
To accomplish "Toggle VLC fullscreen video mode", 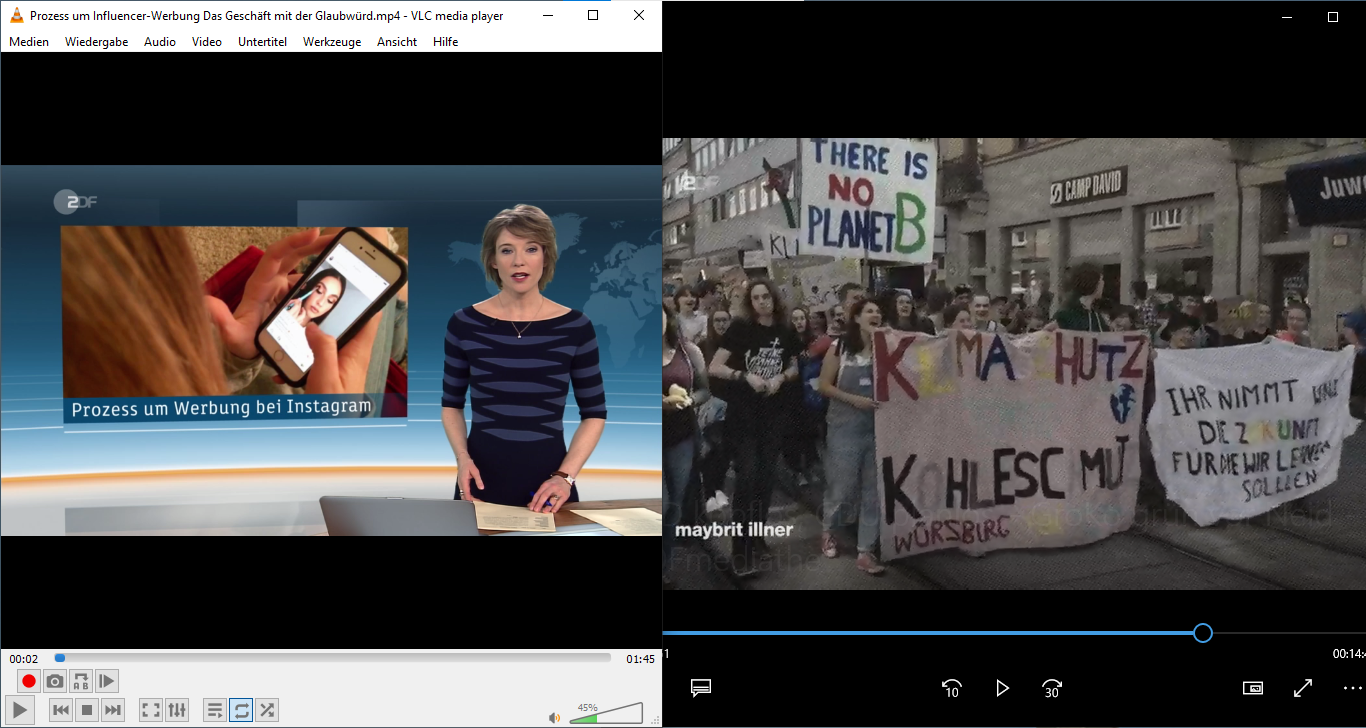I will (x=151, y=710).
